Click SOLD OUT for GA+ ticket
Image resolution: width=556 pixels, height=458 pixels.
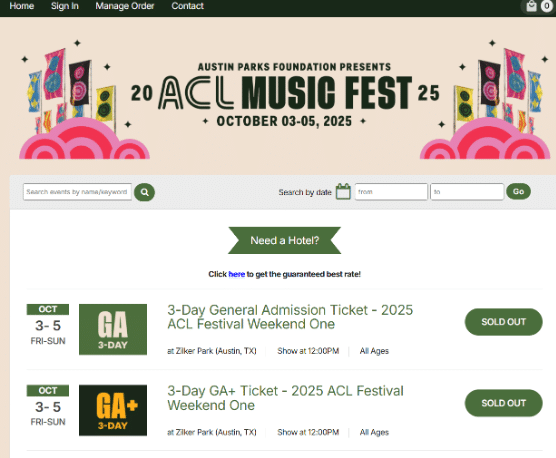tap(504, 403)
